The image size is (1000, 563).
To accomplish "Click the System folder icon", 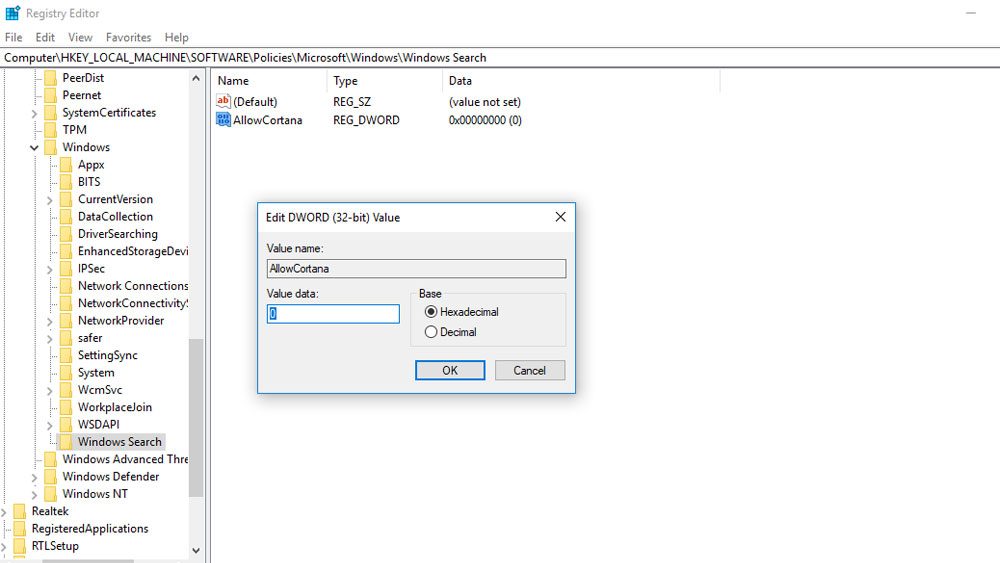I will coord(66,372).
